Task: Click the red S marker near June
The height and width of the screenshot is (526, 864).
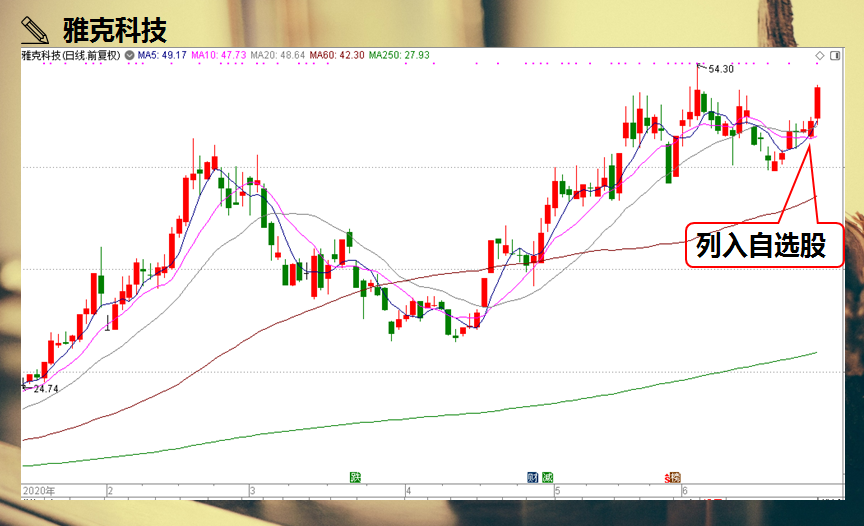Action: [x=668, y=477]
